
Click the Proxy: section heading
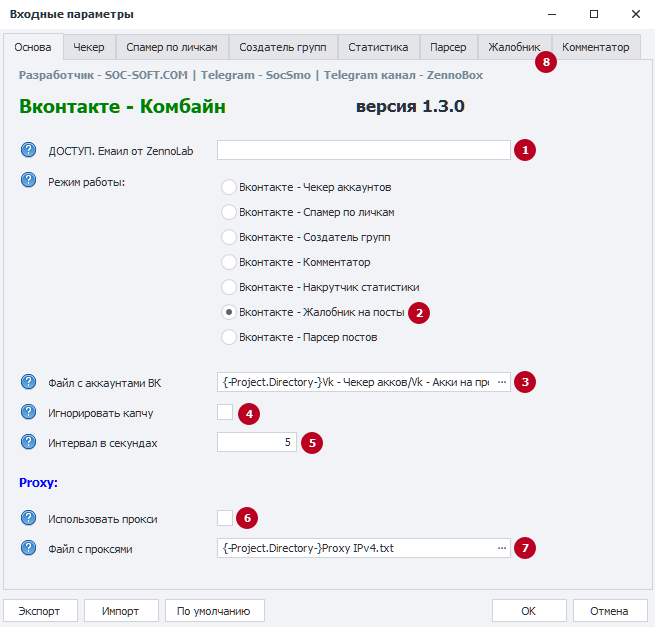tap(38, 483)
